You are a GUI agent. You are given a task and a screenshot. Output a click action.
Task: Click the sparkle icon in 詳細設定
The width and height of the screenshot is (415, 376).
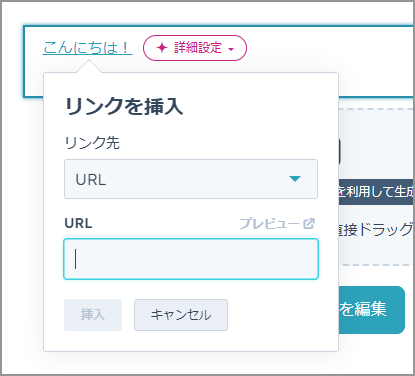pyautogui.click(x=162, y=48)
